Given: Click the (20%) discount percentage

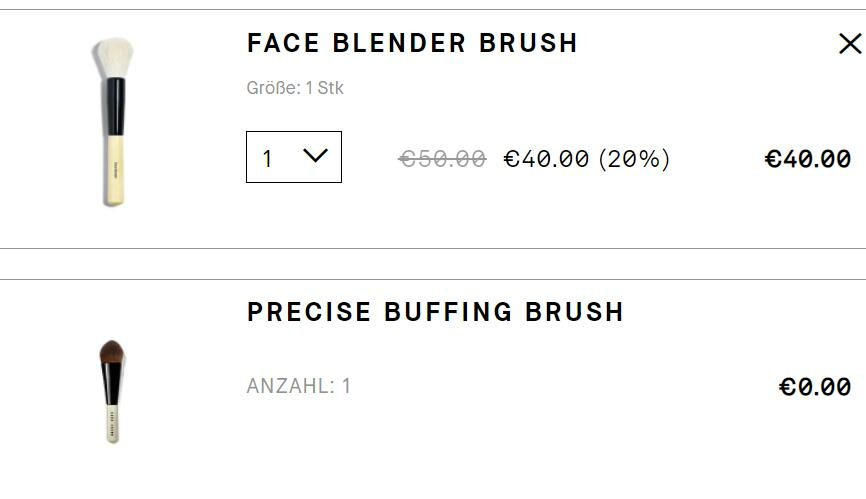Looking at the screenshot, I should coord(635,159).
